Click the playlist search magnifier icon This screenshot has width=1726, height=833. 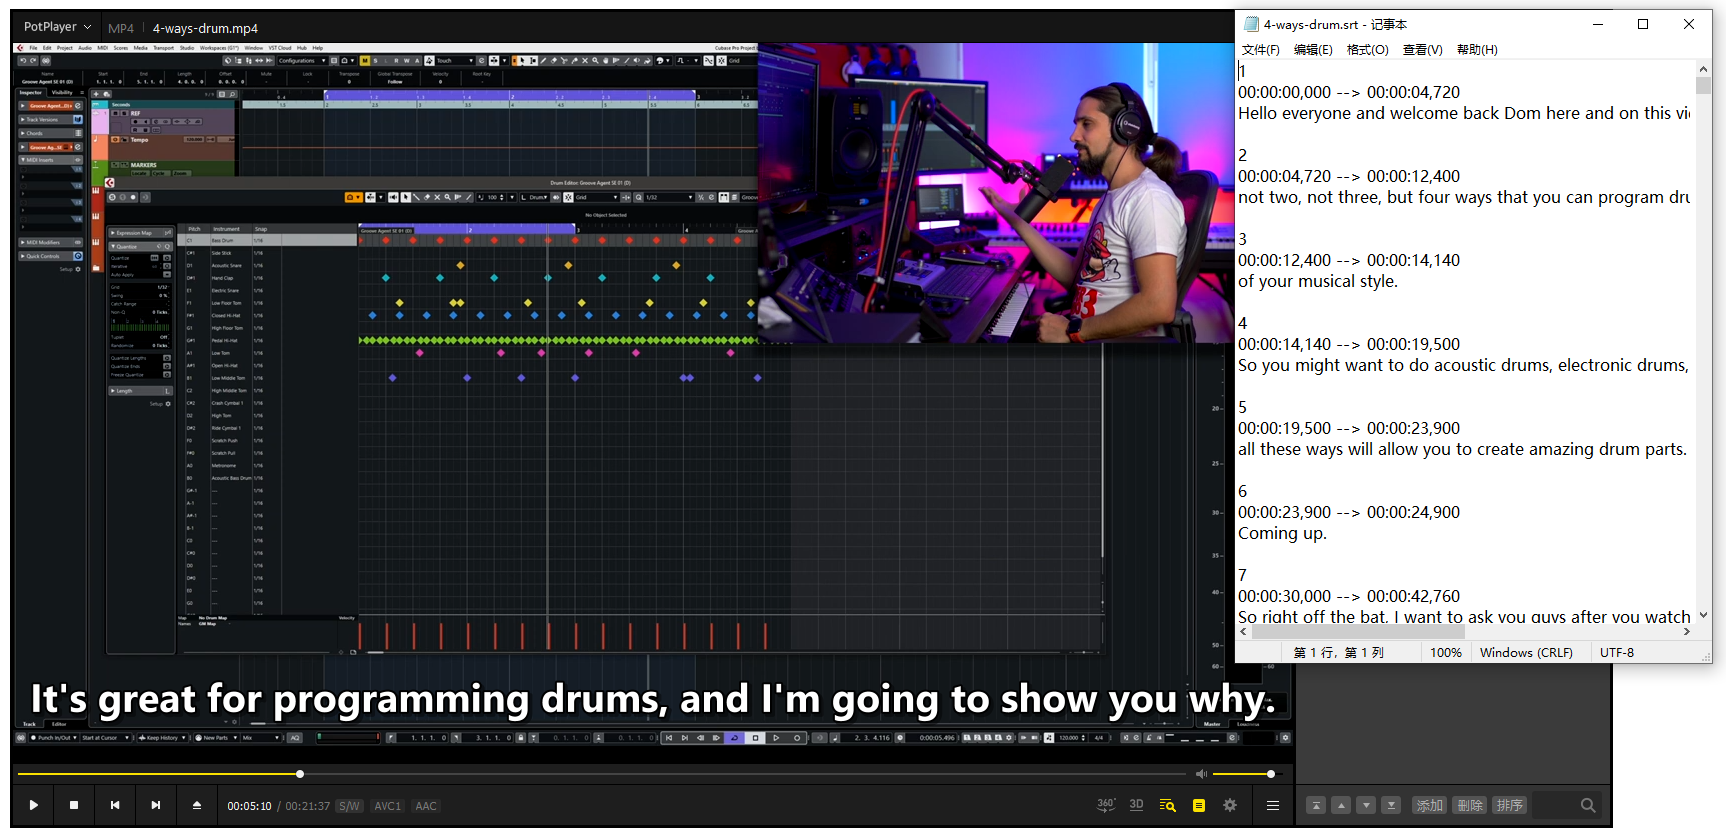tap(1588, 805)
